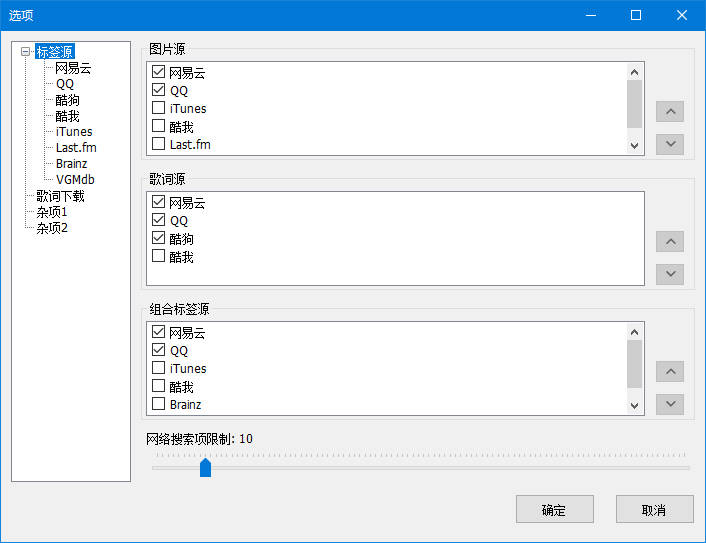
Task: Click the 取消 button
Action: tap(654, 509)
